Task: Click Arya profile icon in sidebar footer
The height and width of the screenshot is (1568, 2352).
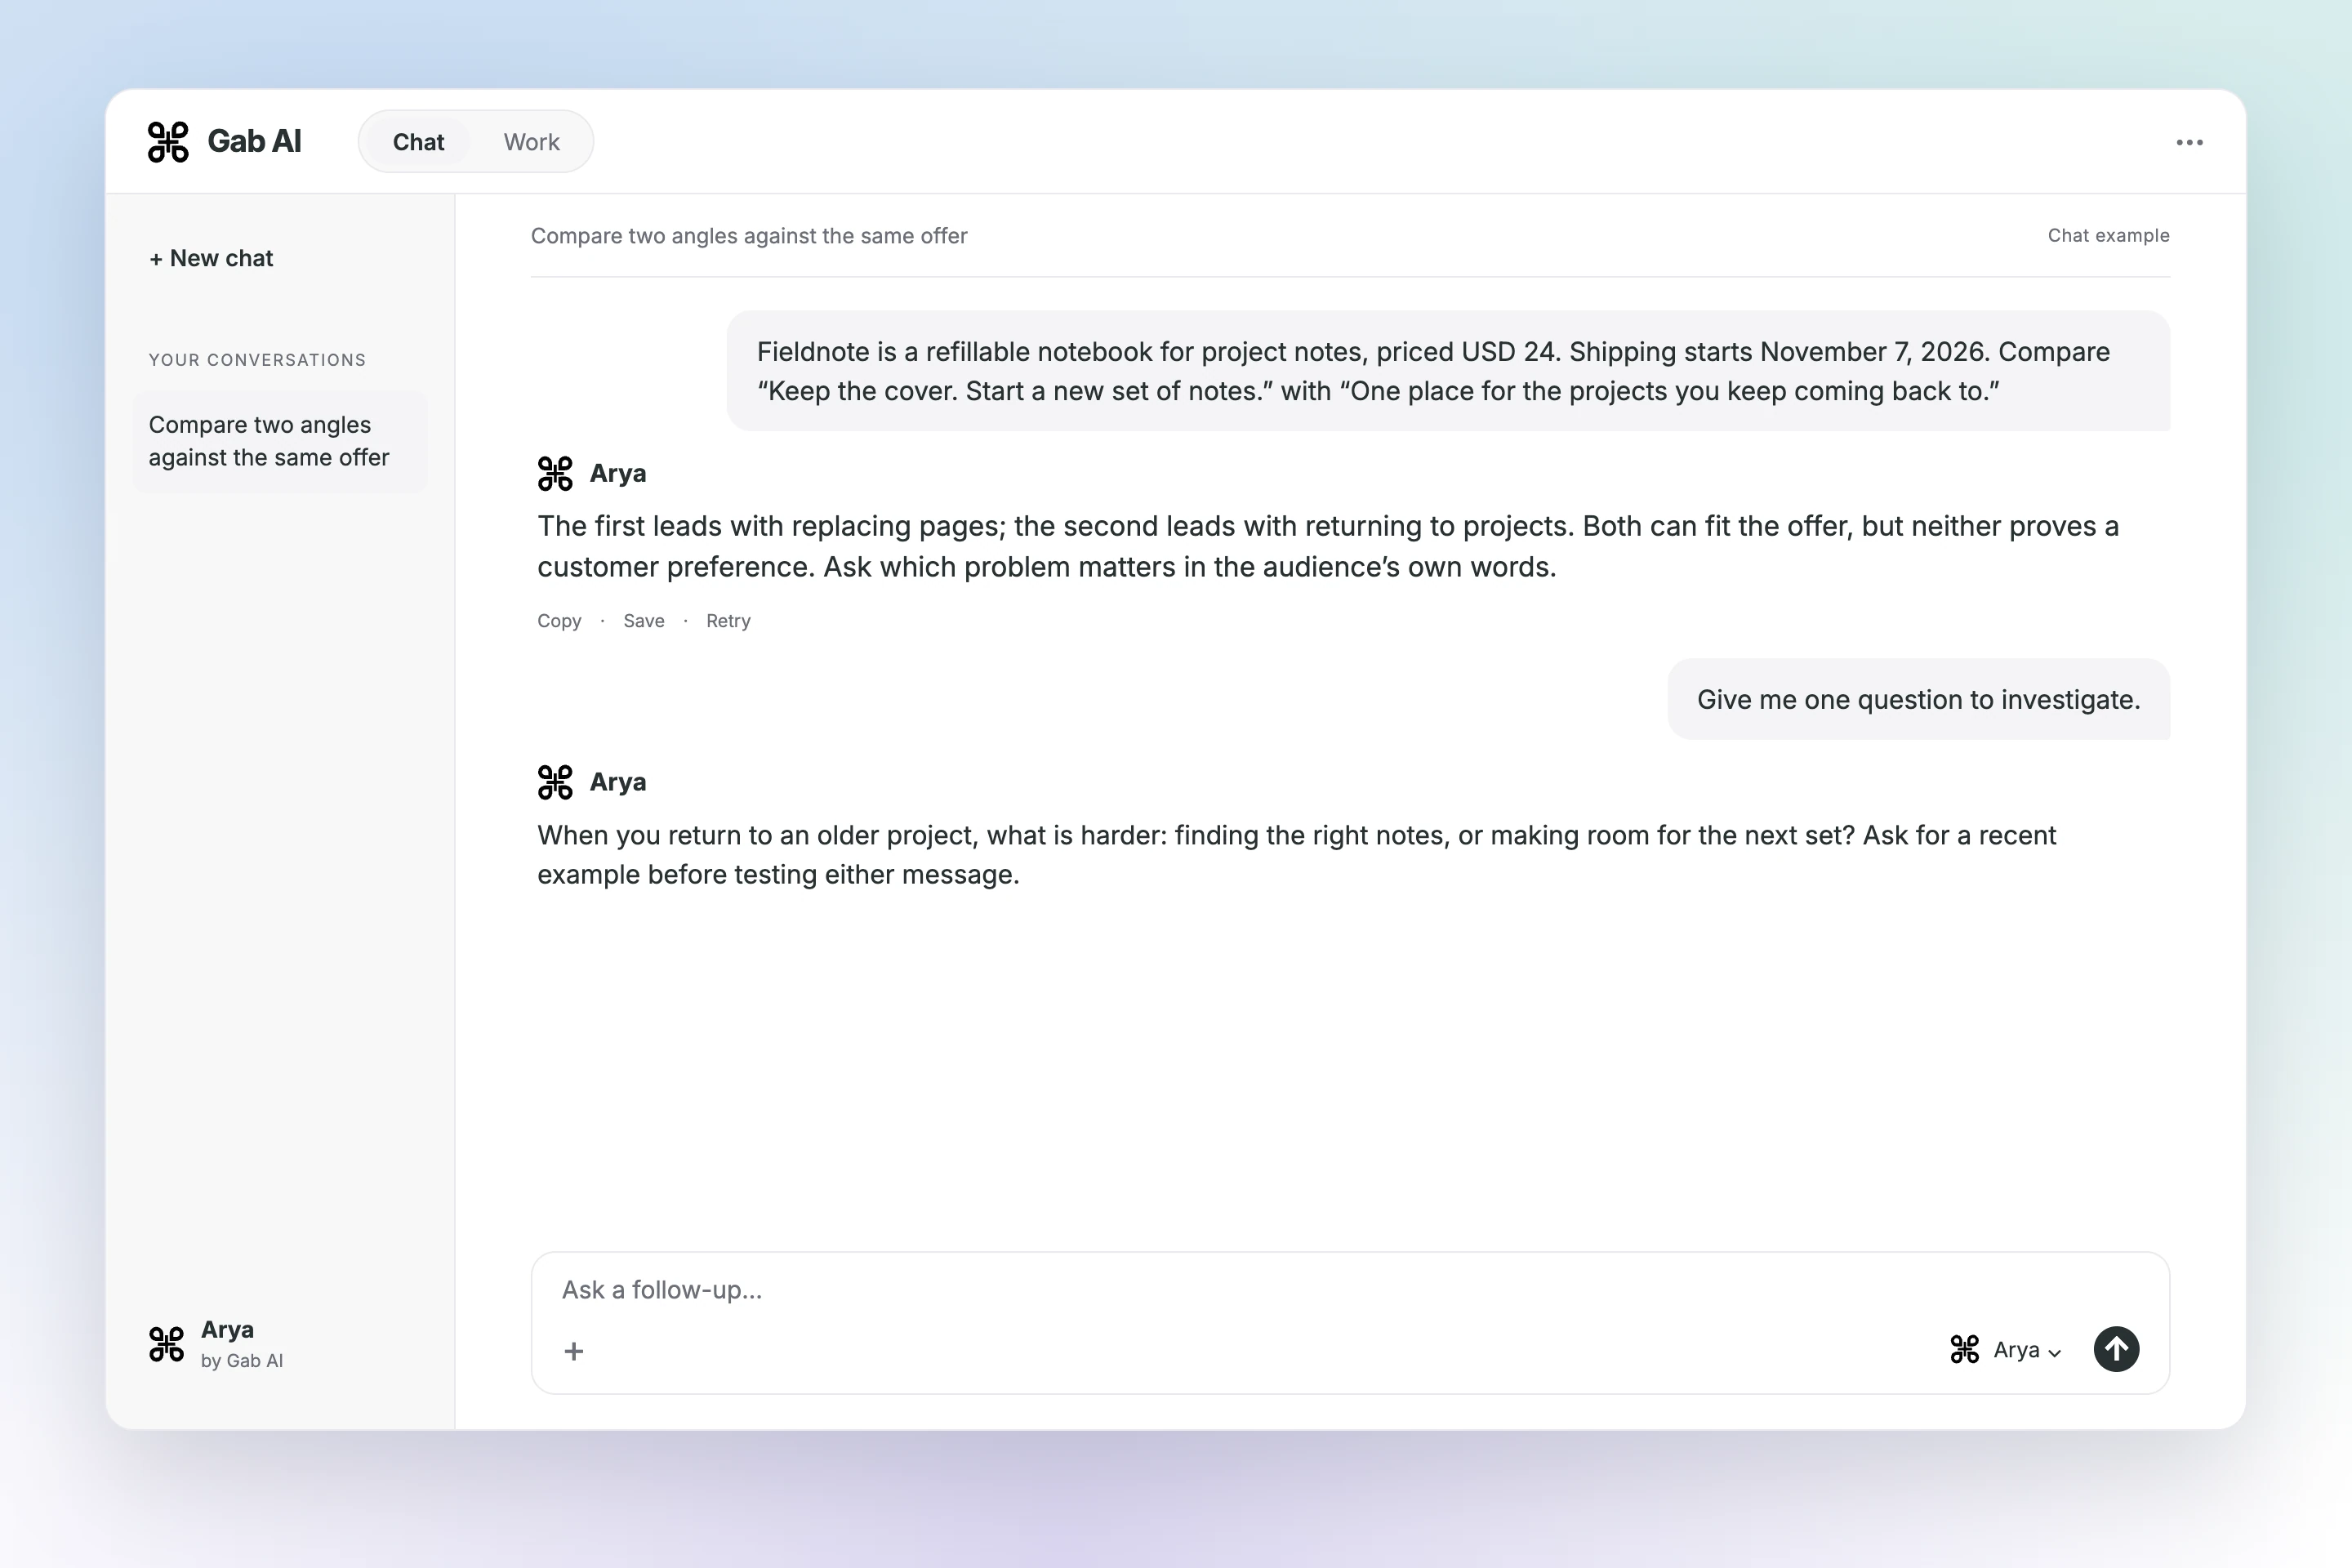Action: pyautogui.click(x=167, y=1344)
